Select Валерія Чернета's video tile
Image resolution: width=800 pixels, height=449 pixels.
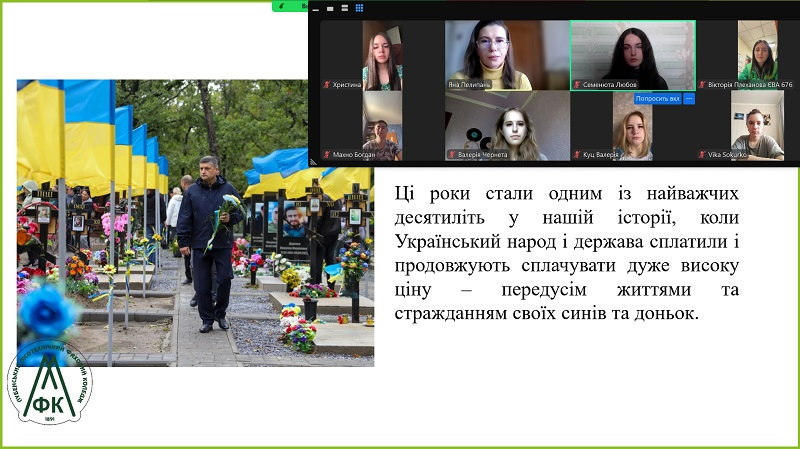(507, 126)
